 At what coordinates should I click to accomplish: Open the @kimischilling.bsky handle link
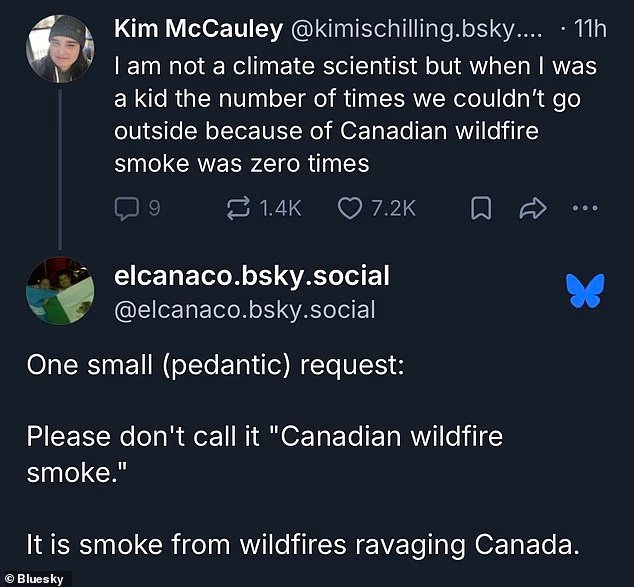click(x=417, y=29)
